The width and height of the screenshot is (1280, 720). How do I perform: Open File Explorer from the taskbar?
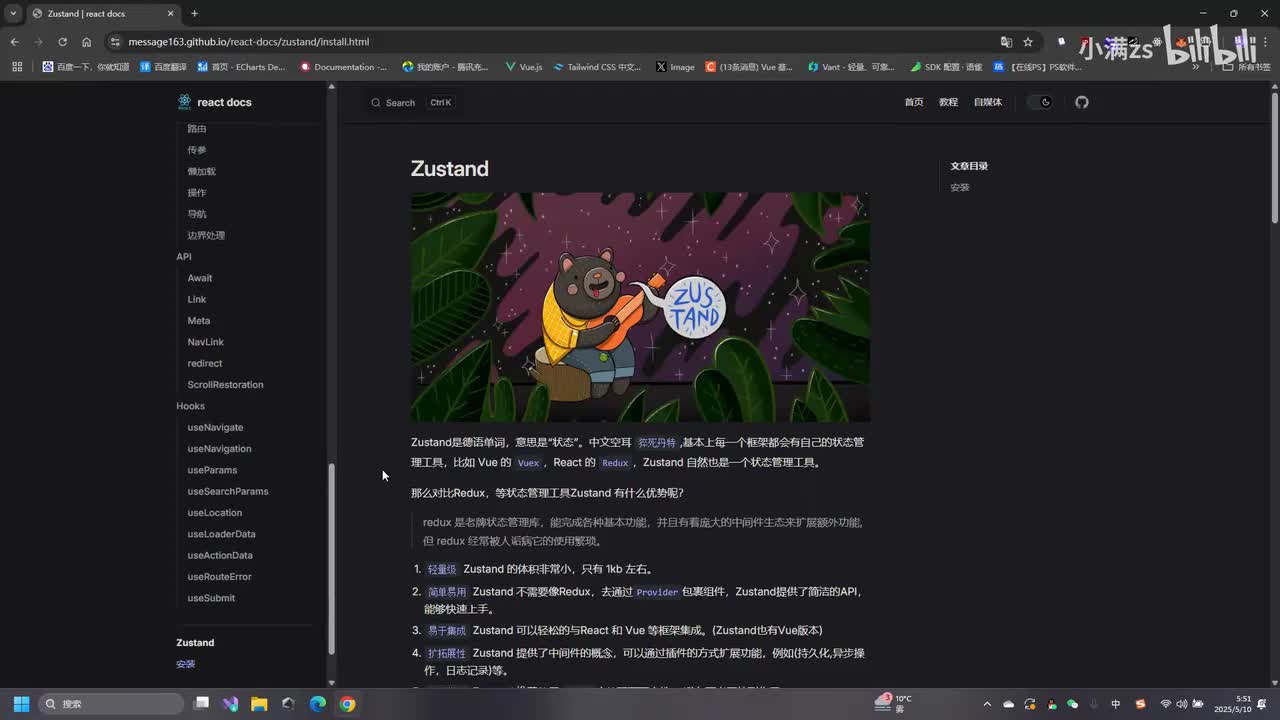[259, 704]
